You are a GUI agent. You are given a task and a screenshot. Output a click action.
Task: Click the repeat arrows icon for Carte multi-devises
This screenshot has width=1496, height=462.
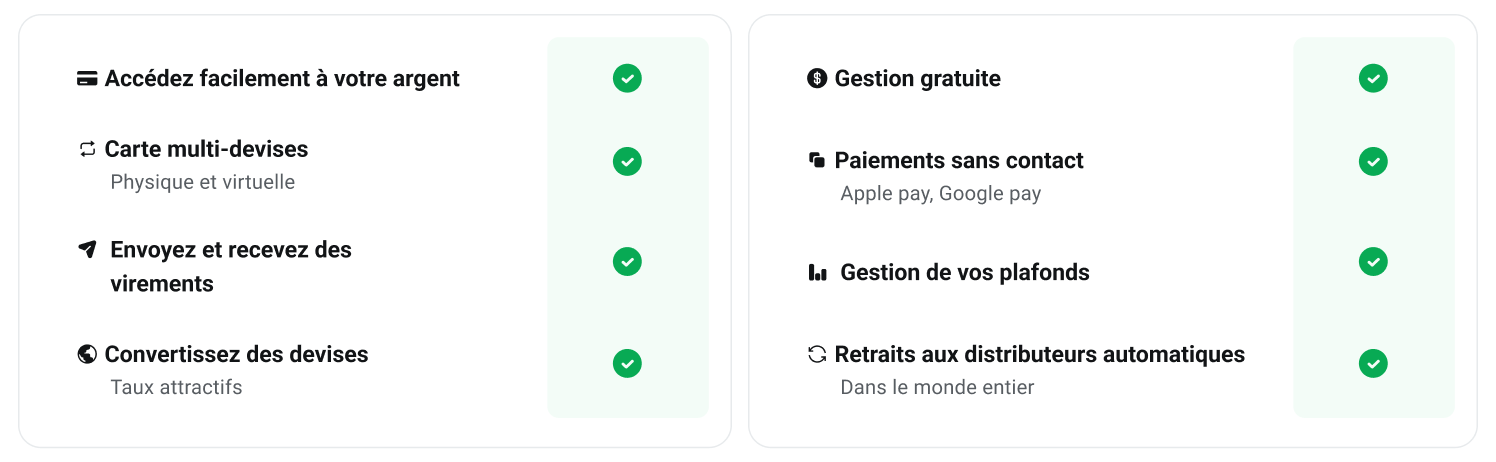pos(87,149)
